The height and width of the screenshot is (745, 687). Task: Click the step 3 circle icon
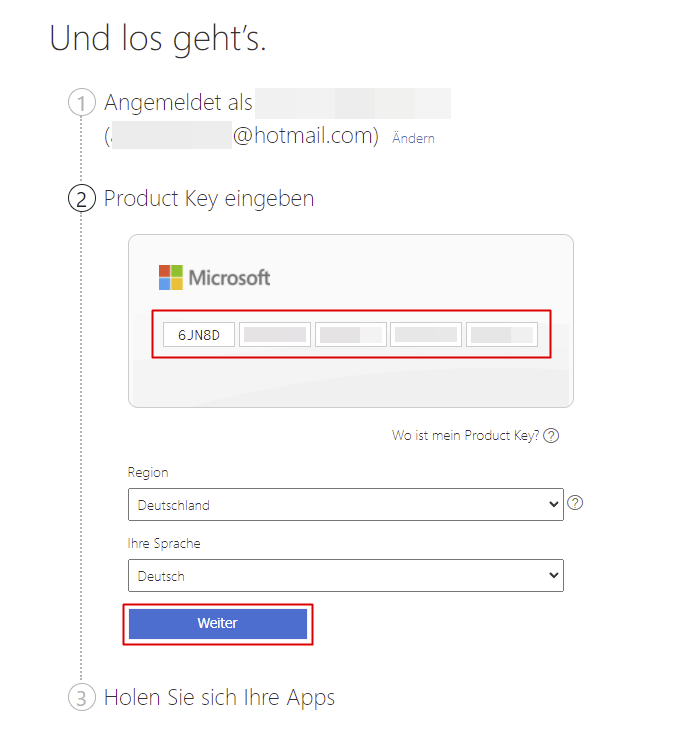point(82,697)
